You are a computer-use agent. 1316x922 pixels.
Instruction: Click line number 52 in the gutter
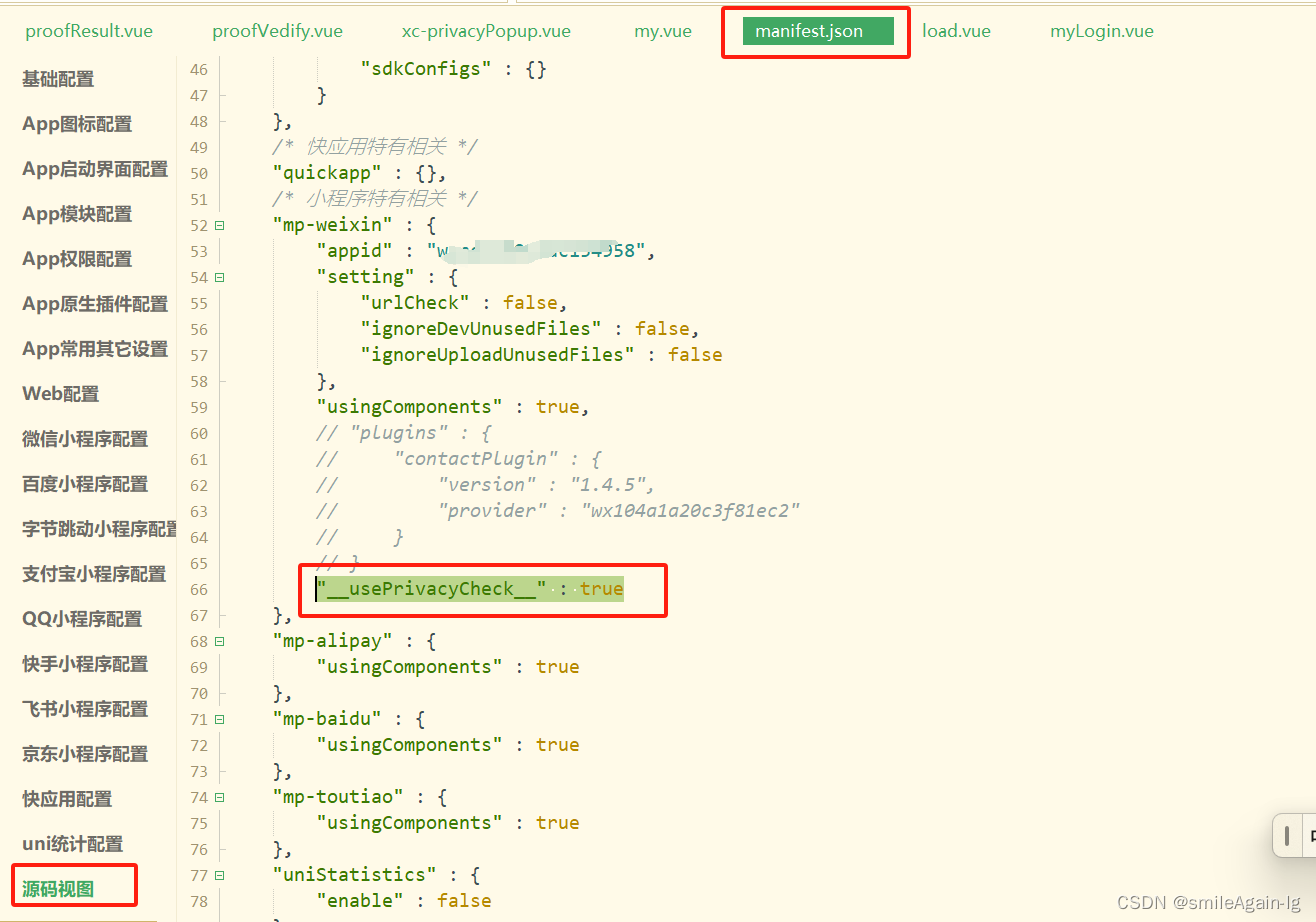(x=198, y=226)
